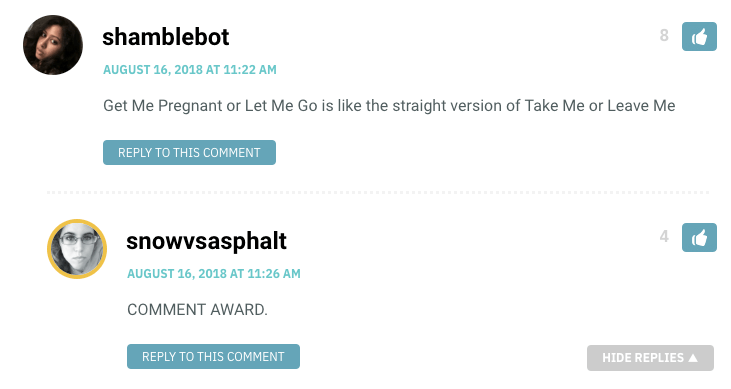The width and height of the screenshot is (731, 389).
Task: Click the like count 4 on snowvsasphalt's reply
Action: tap(664, 236)
